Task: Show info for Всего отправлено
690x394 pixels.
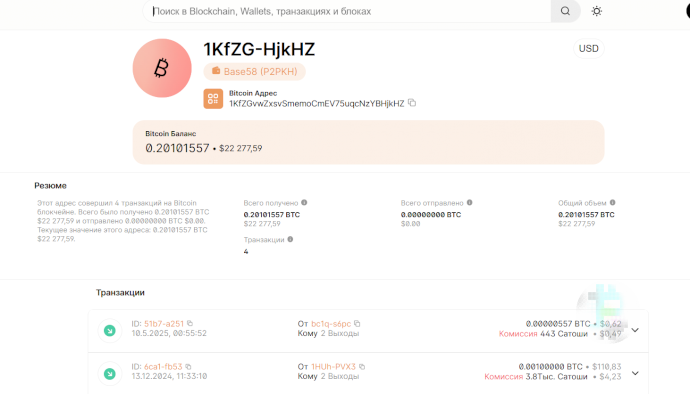Action: (470, 203)
